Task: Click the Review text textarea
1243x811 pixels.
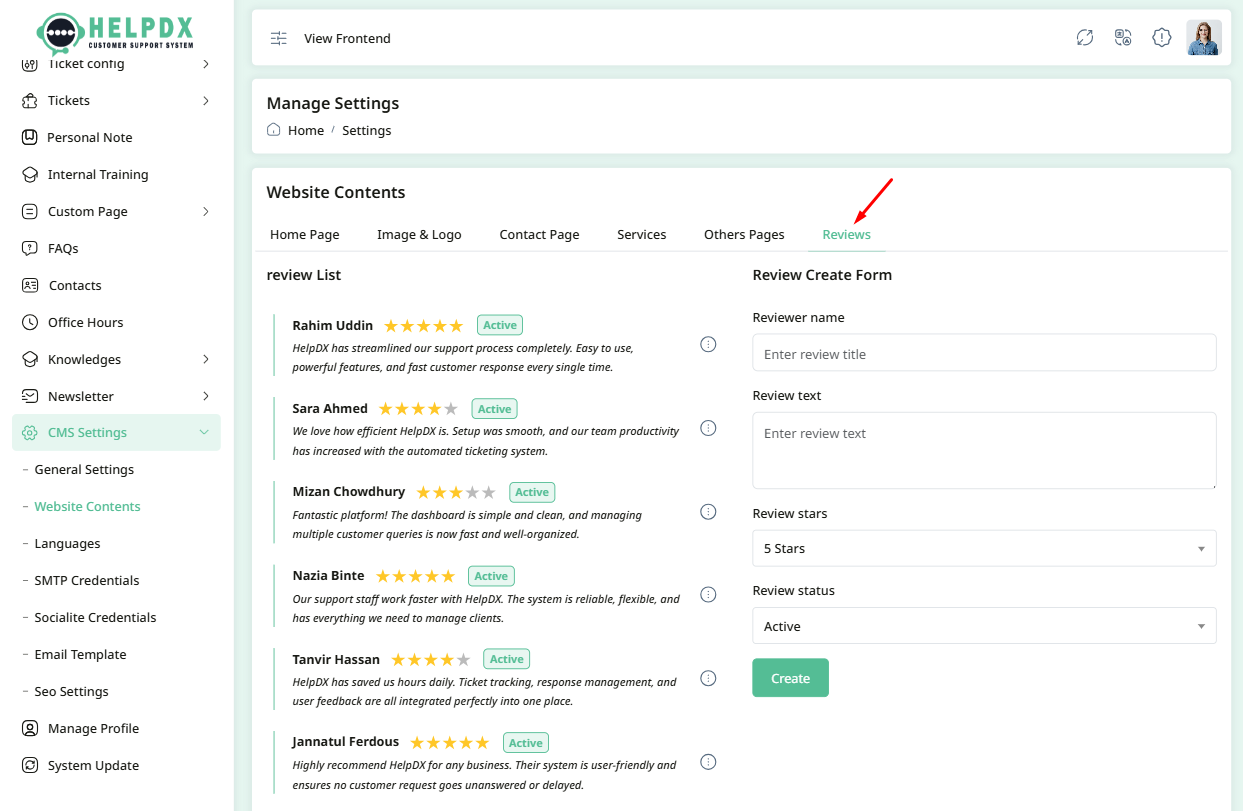Action: click(984, 451)
